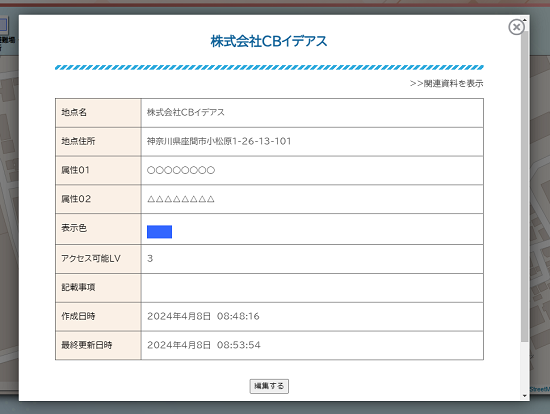Click the 編集する button

269,386
